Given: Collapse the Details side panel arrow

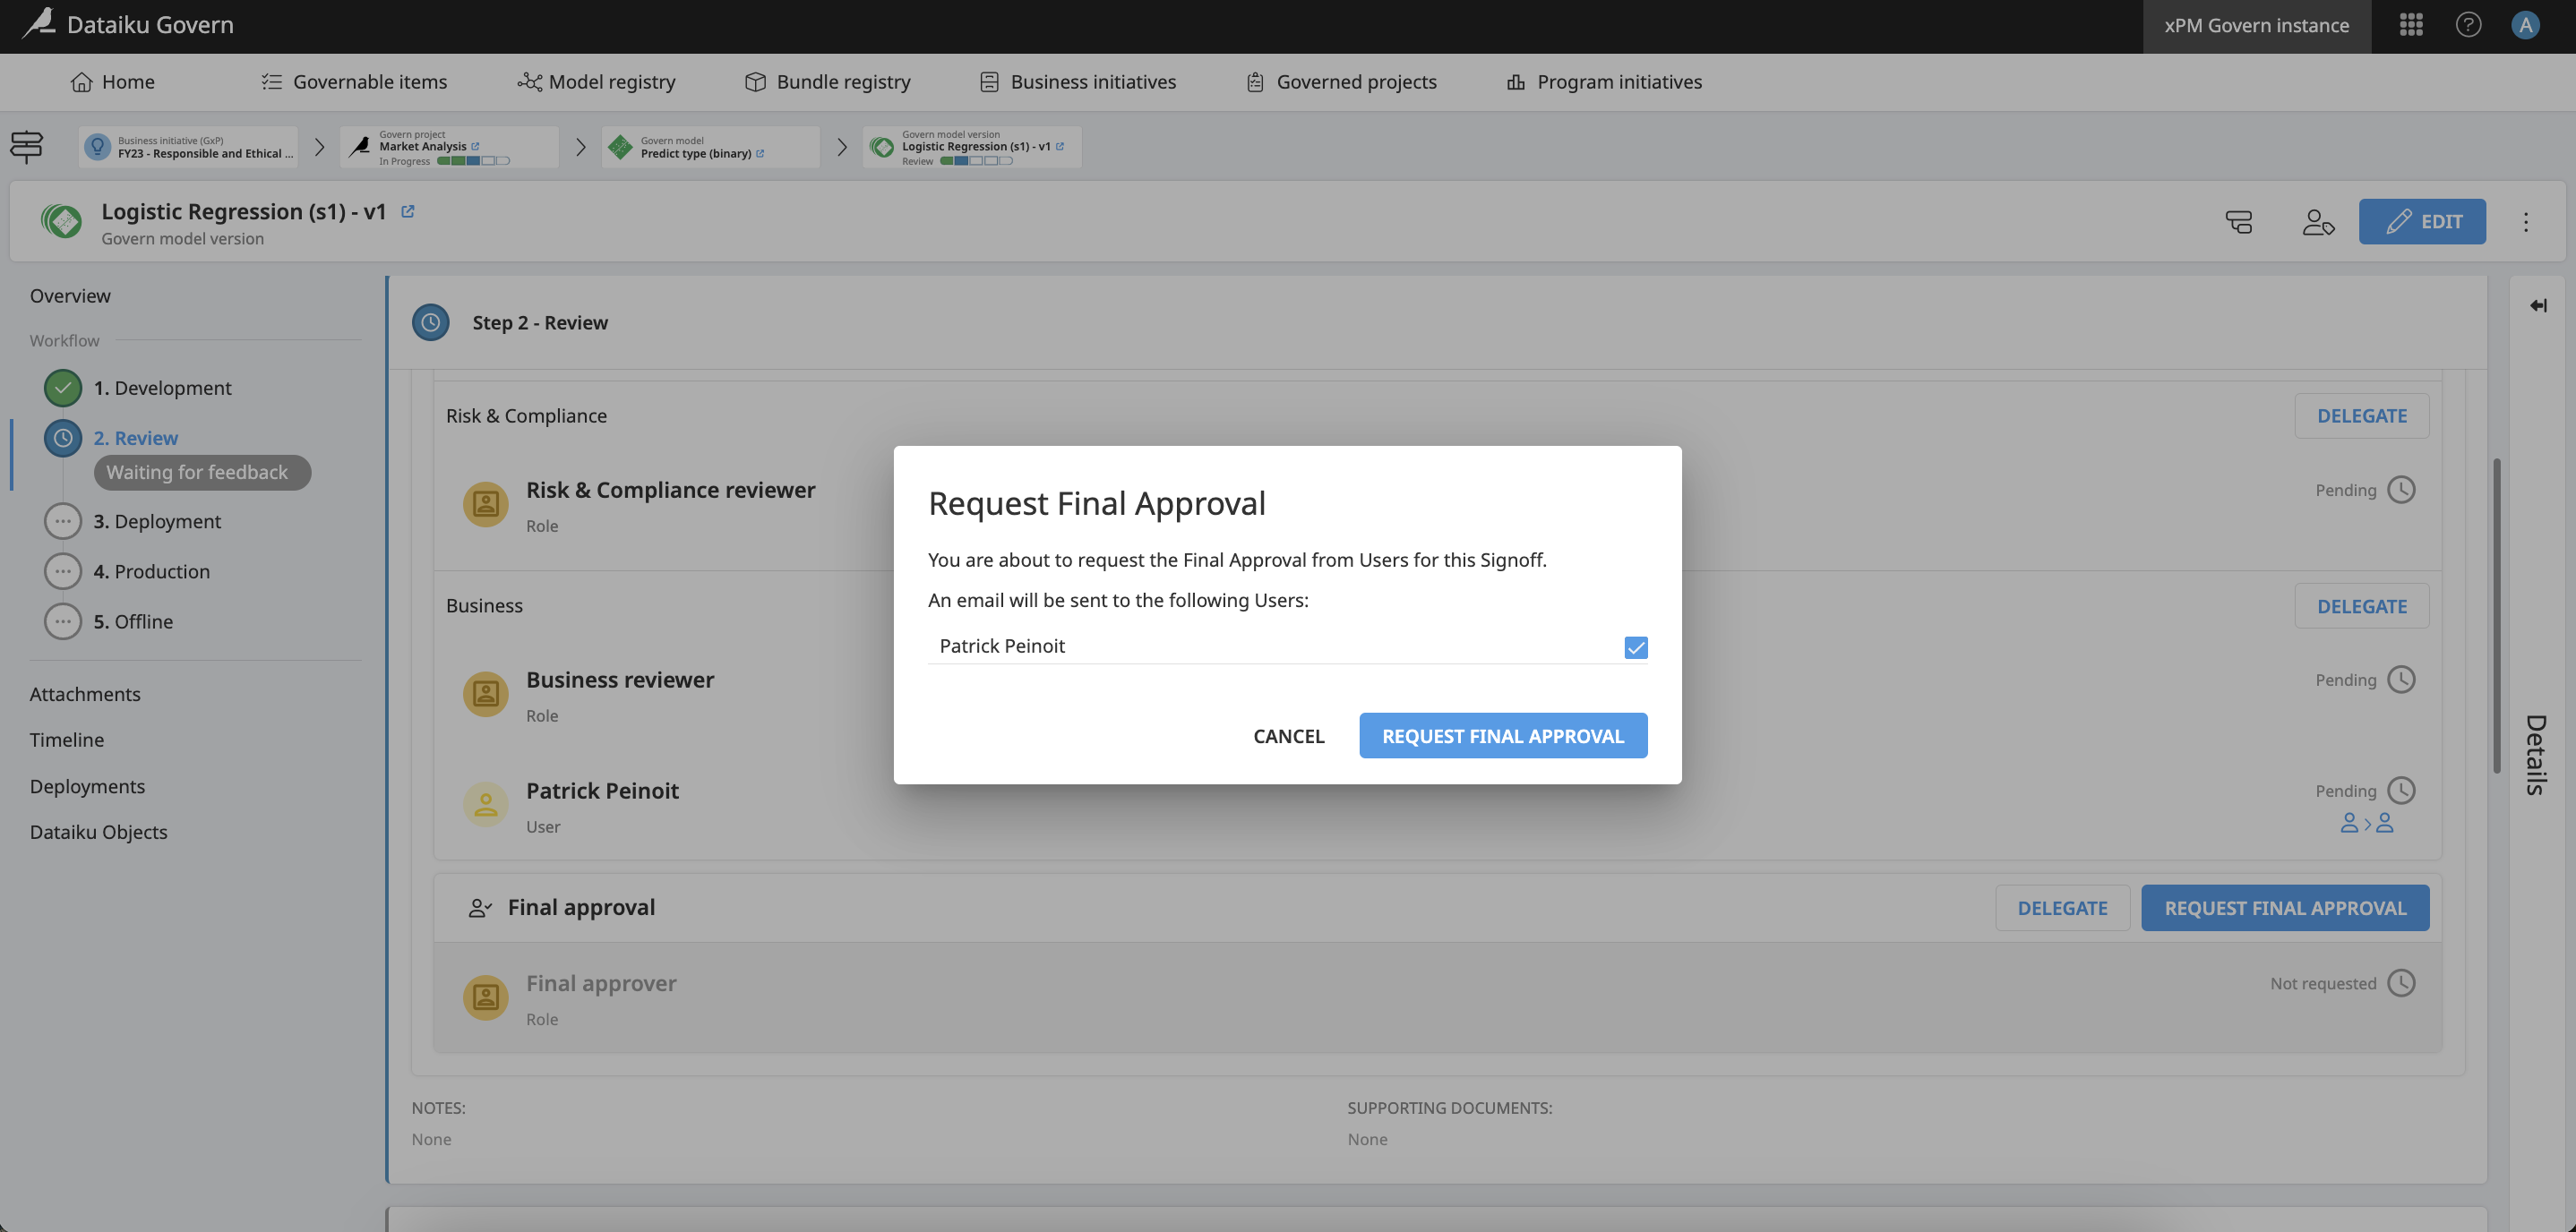Looking at the screenshot, I should (2538, 306).
